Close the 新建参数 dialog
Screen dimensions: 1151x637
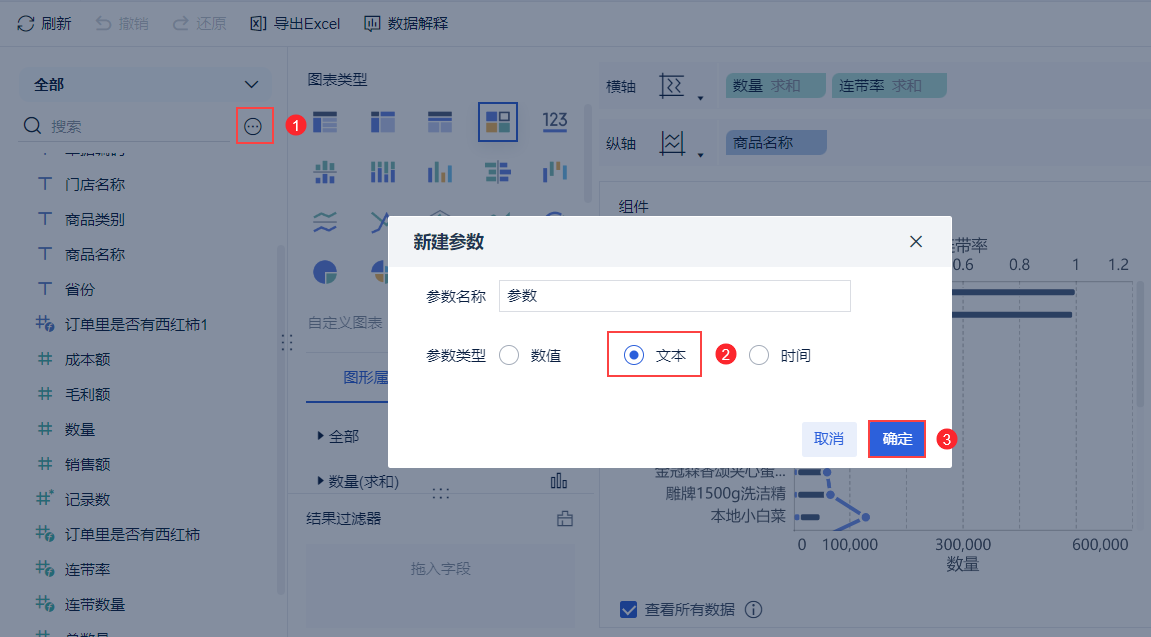tap(915, 241)
